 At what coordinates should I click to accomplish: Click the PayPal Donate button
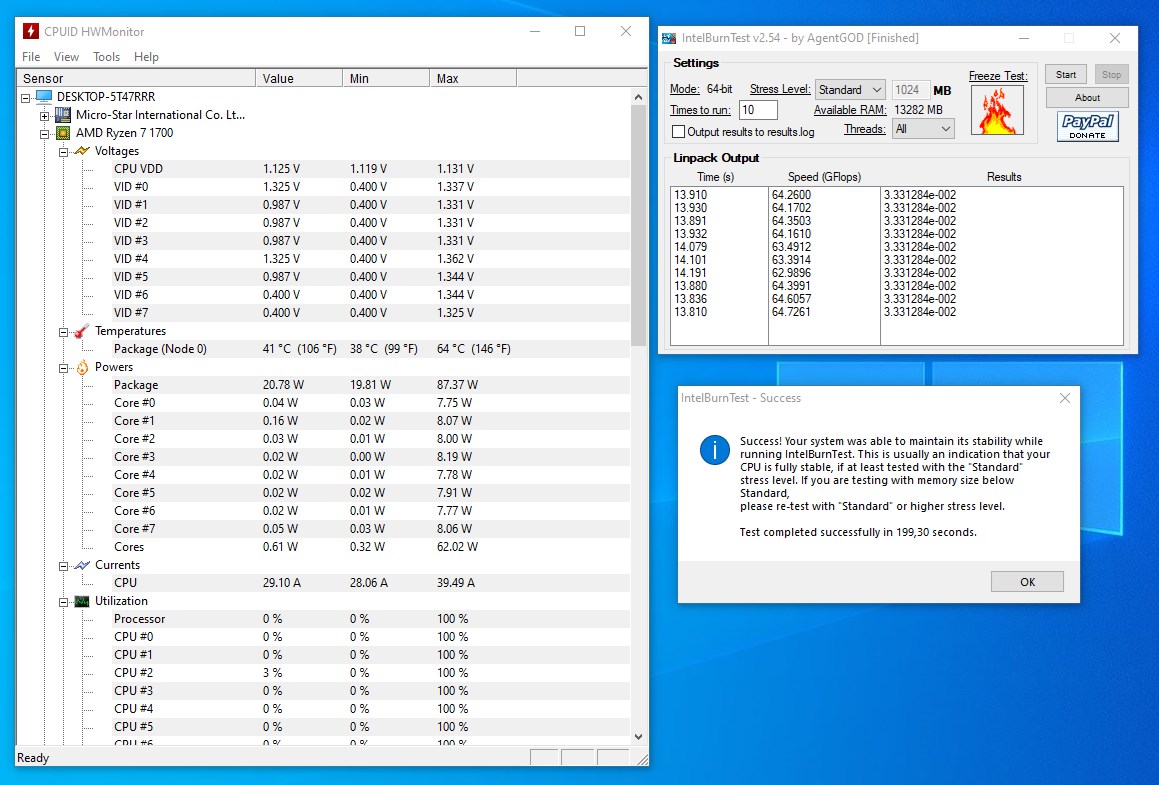coord(1087,126)
